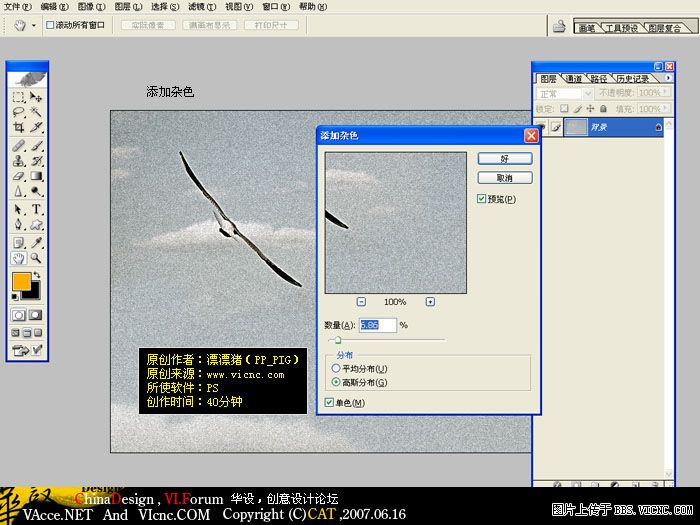Viewport: 700px width, 525px height.
Task: Click the noise amount input field
Action: [378, 325]
